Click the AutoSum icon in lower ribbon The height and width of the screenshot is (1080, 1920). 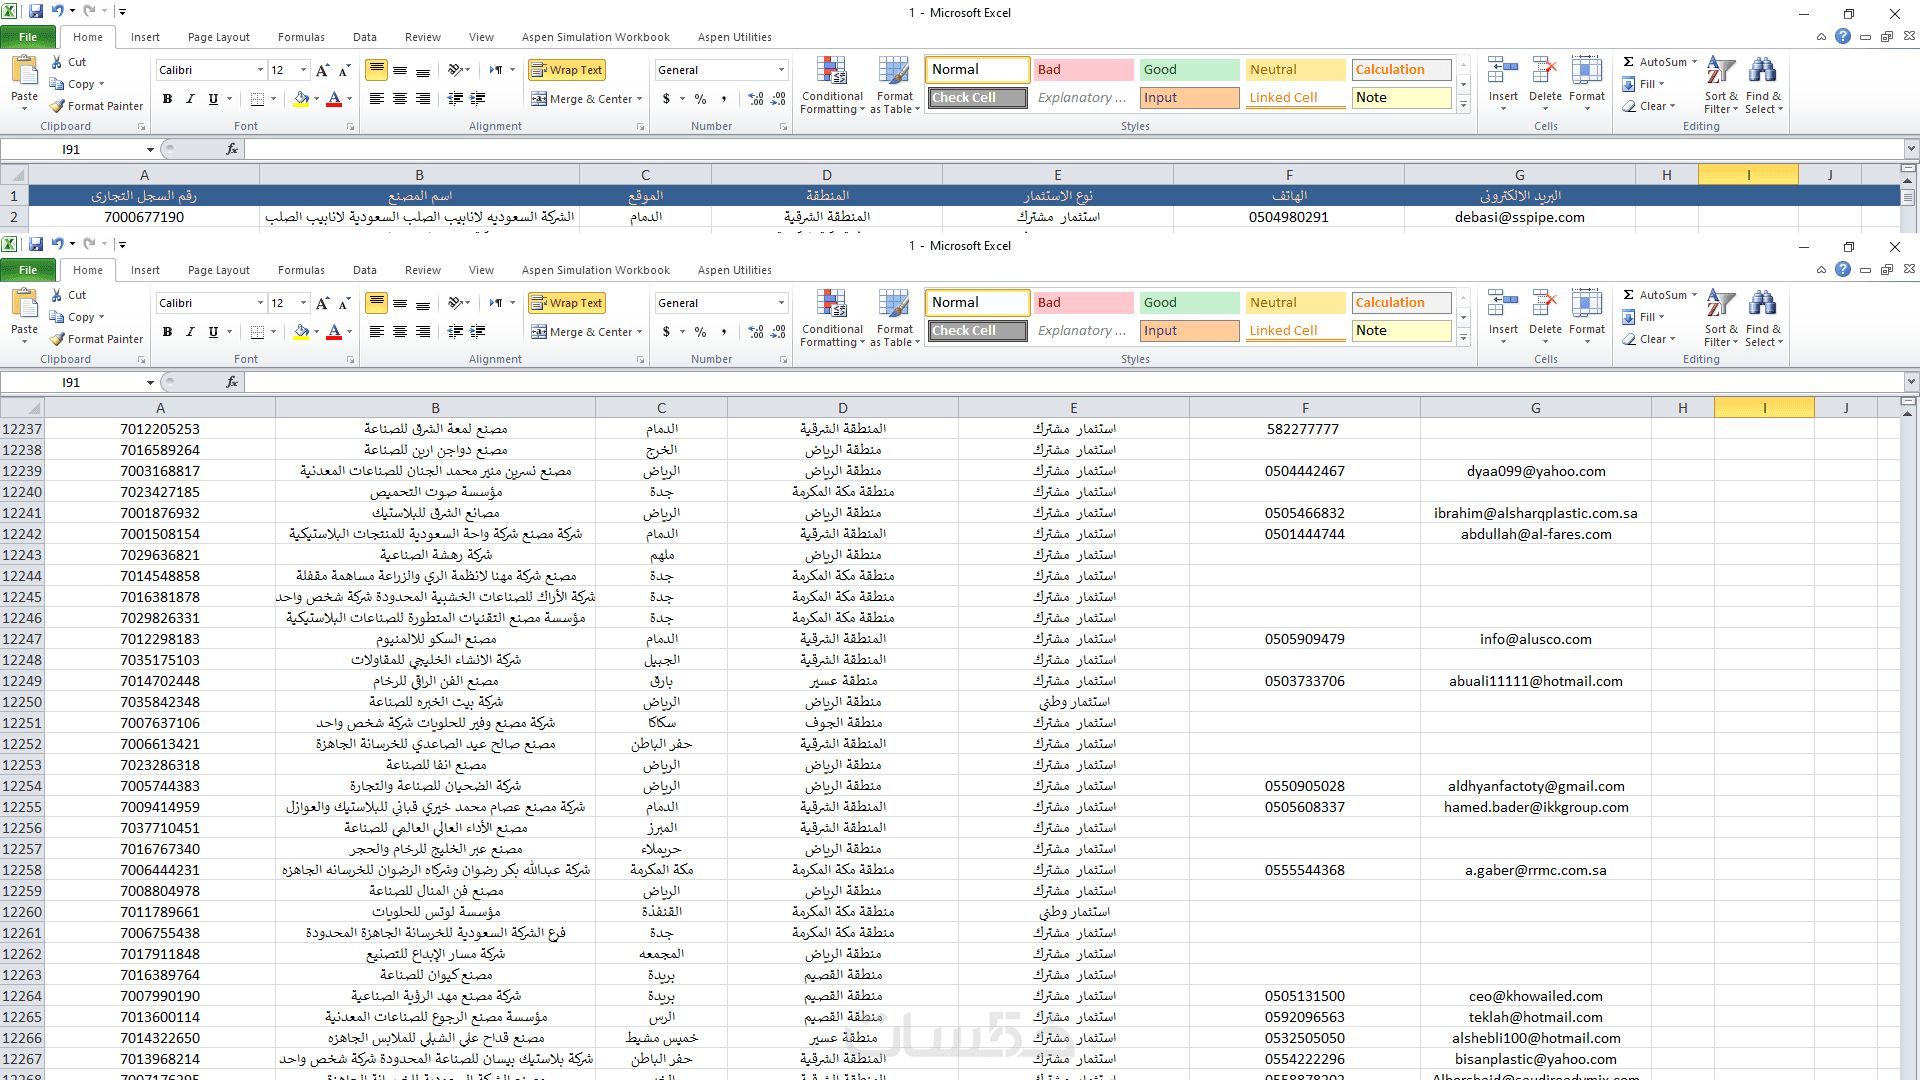point(1630,295)
